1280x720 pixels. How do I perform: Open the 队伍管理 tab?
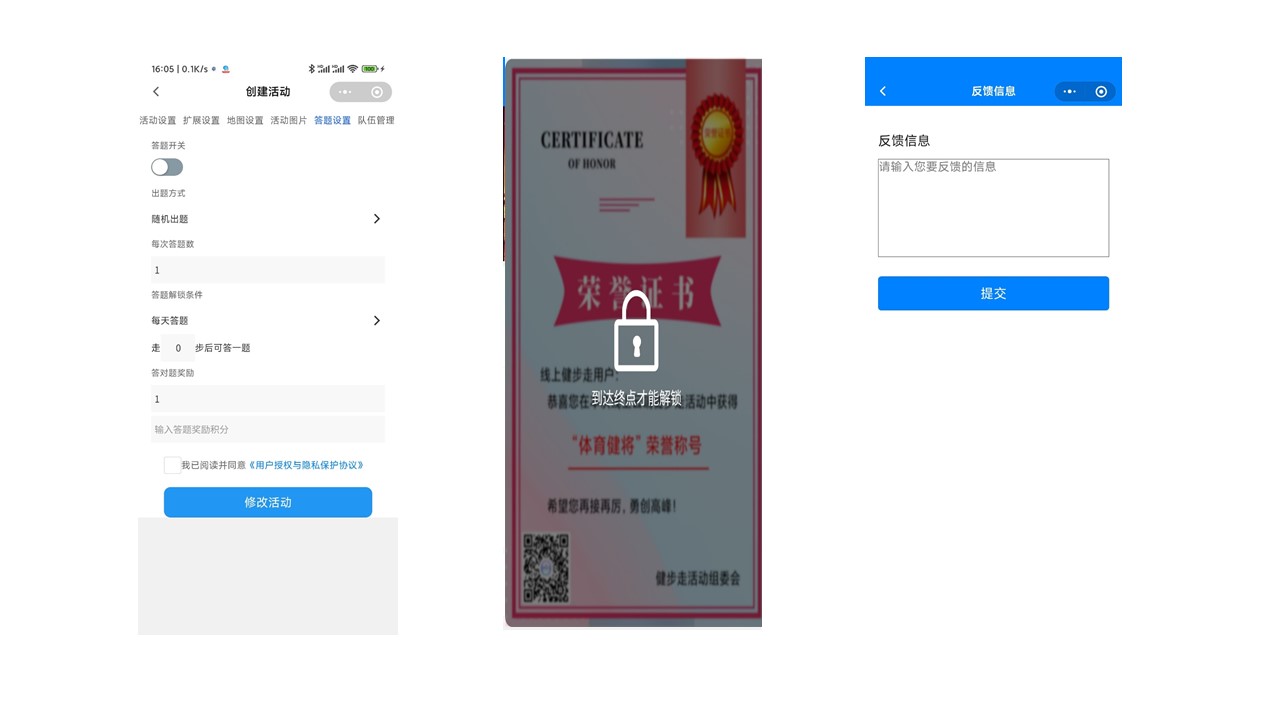click(376, 120)
